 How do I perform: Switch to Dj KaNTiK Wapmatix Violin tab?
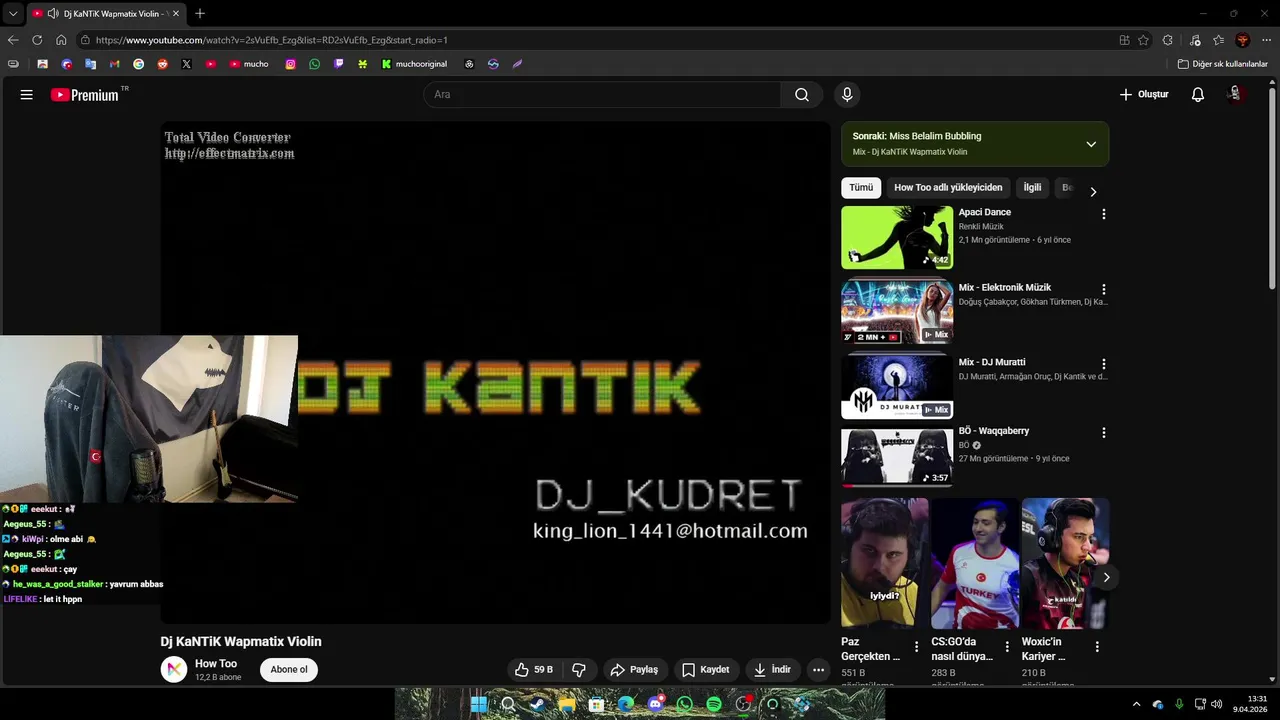pyautogui.click(x=106, y=14)
